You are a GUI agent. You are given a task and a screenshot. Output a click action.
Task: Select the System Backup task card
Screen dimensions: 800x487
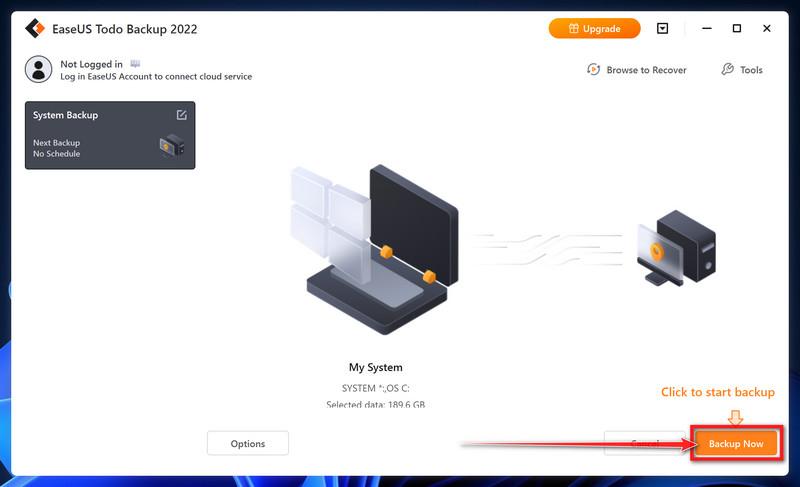[110, 135]
